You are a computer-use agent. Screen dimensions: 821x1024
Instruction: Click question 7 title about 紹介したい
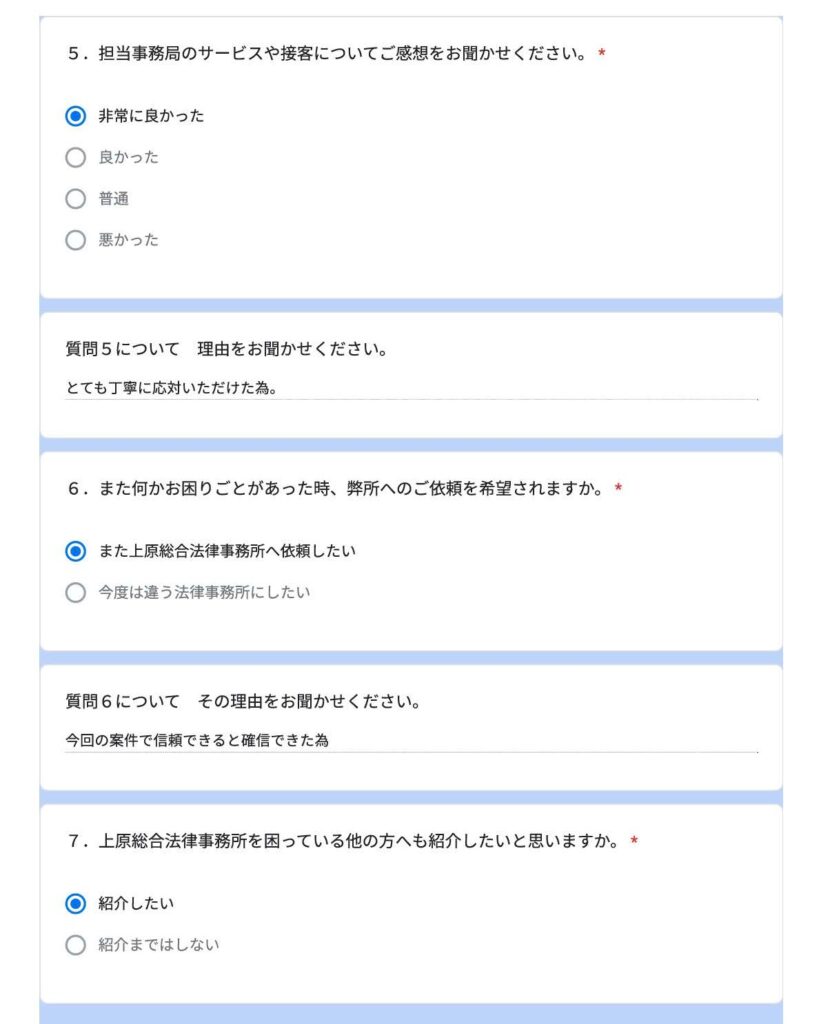click(346, 842)
